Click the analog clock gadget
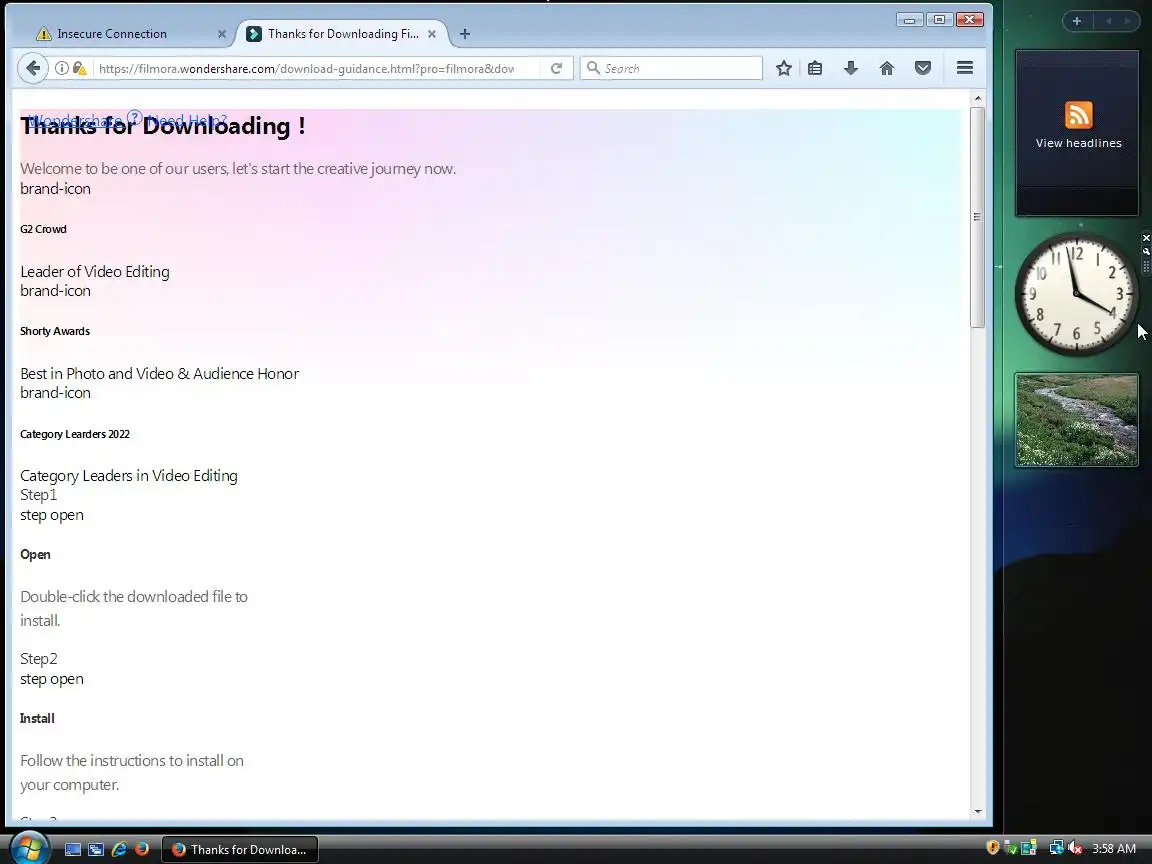 coord(1076,294)
